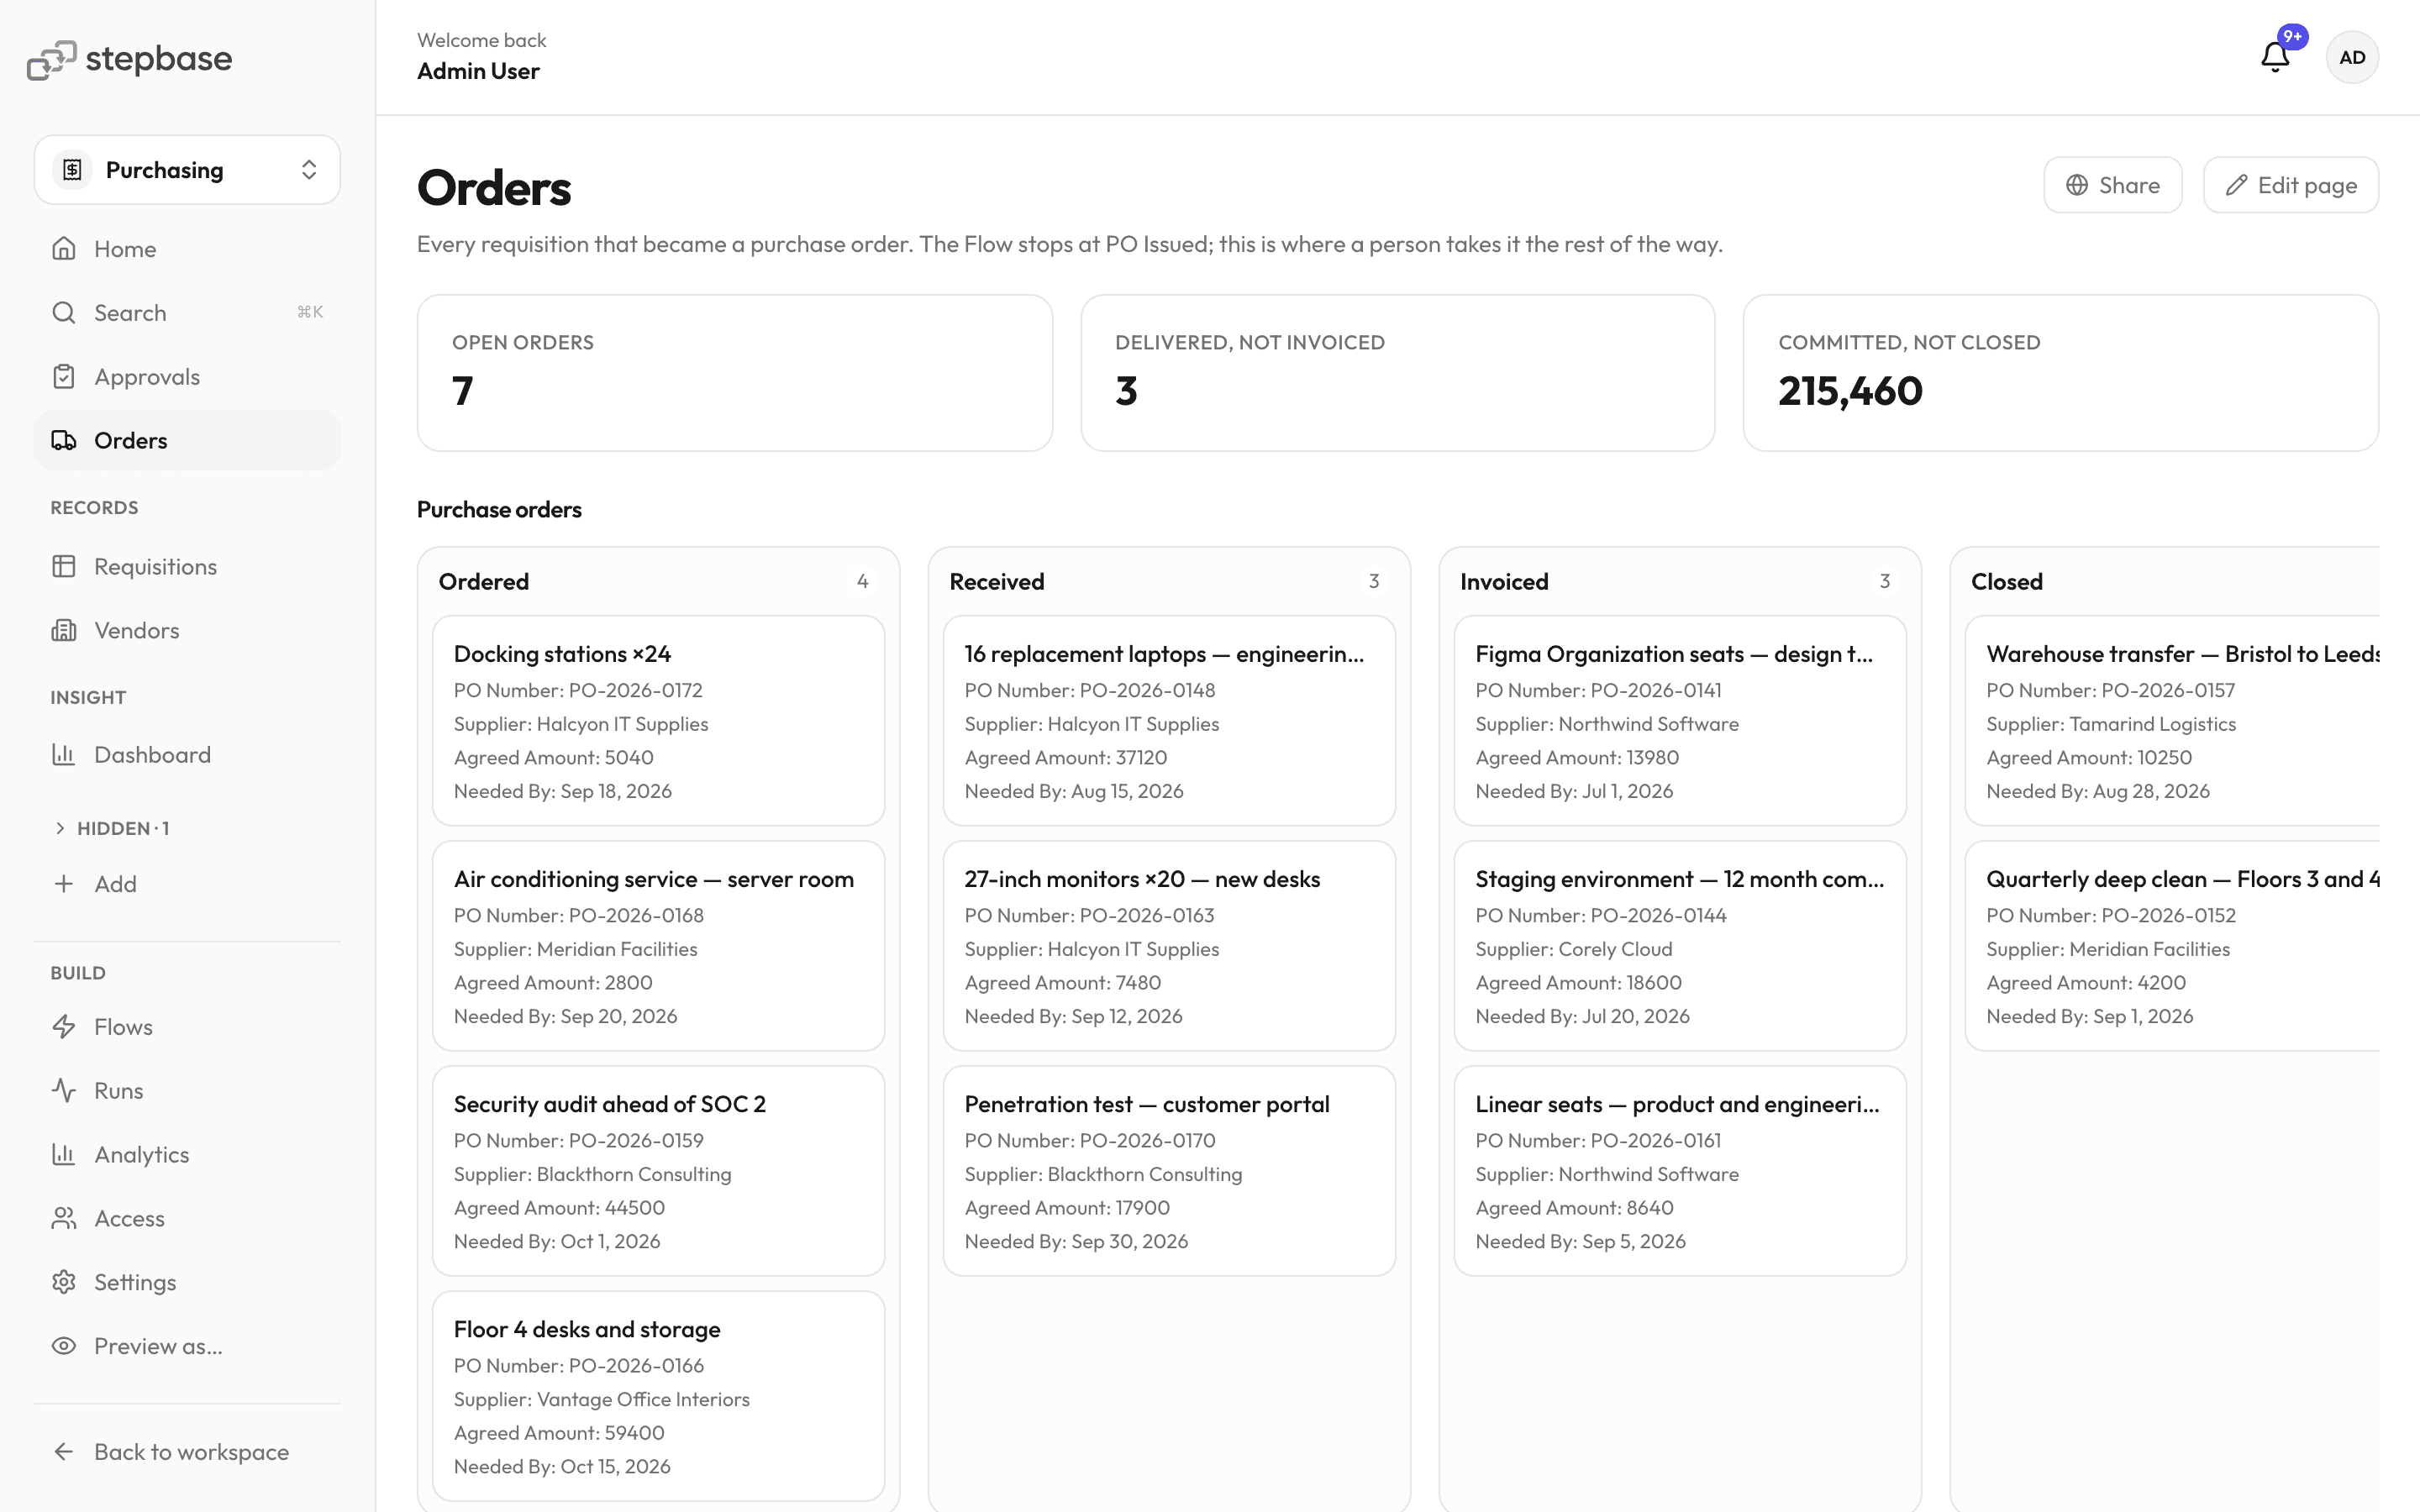The image size is (2420, 1512).
Task: Click the Committed, Not Closed stat card
Action: click(x=2061, y=372)
